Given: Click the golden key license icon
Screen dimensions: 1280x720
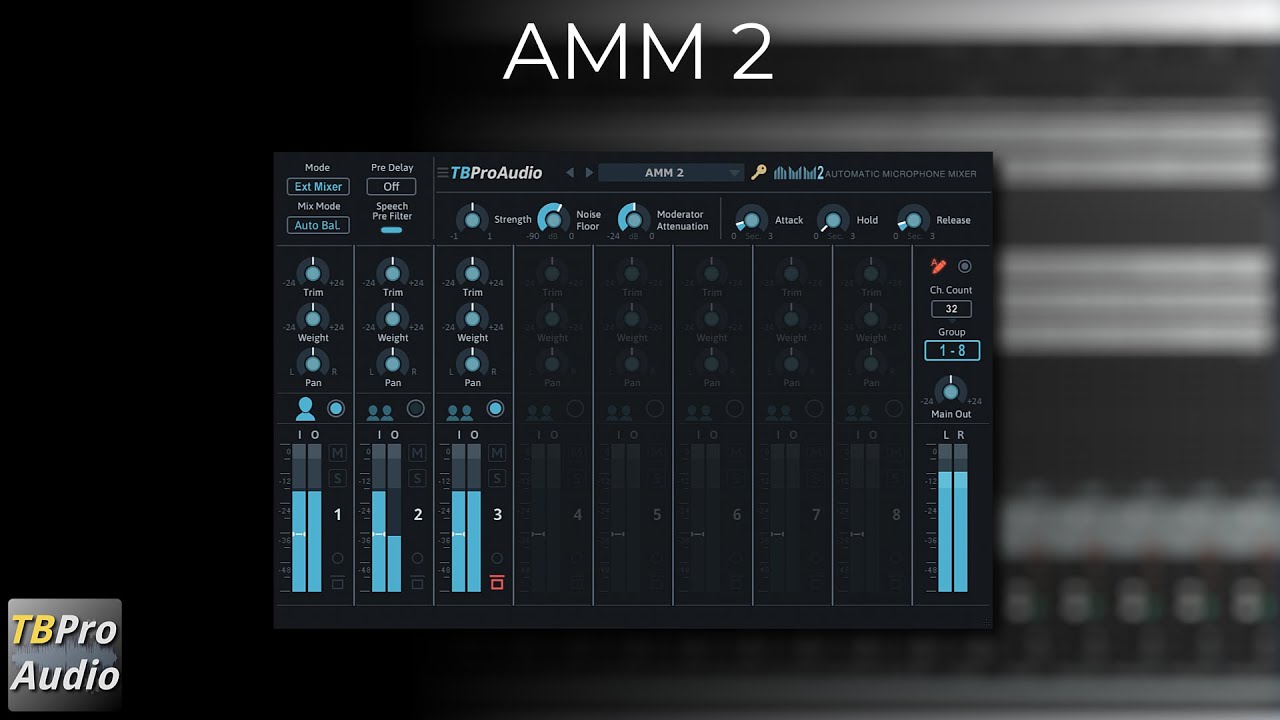Looking at the screenshot, I should pyautogui.click(x=759, y=172).
